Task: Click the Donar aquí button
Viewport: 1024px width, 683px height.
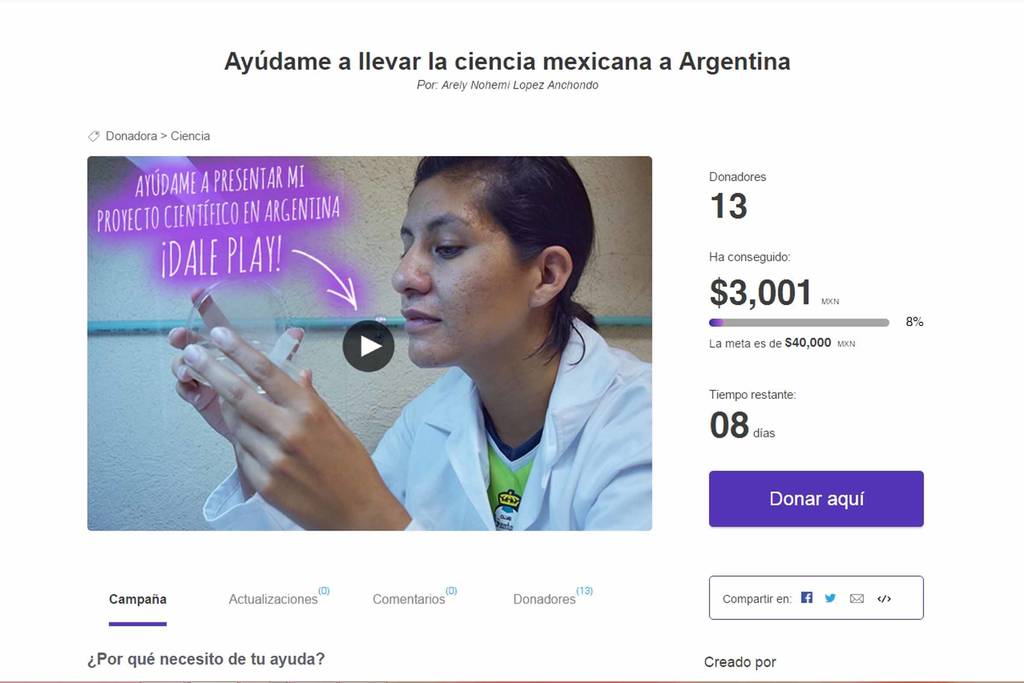Action: (816, 499)
